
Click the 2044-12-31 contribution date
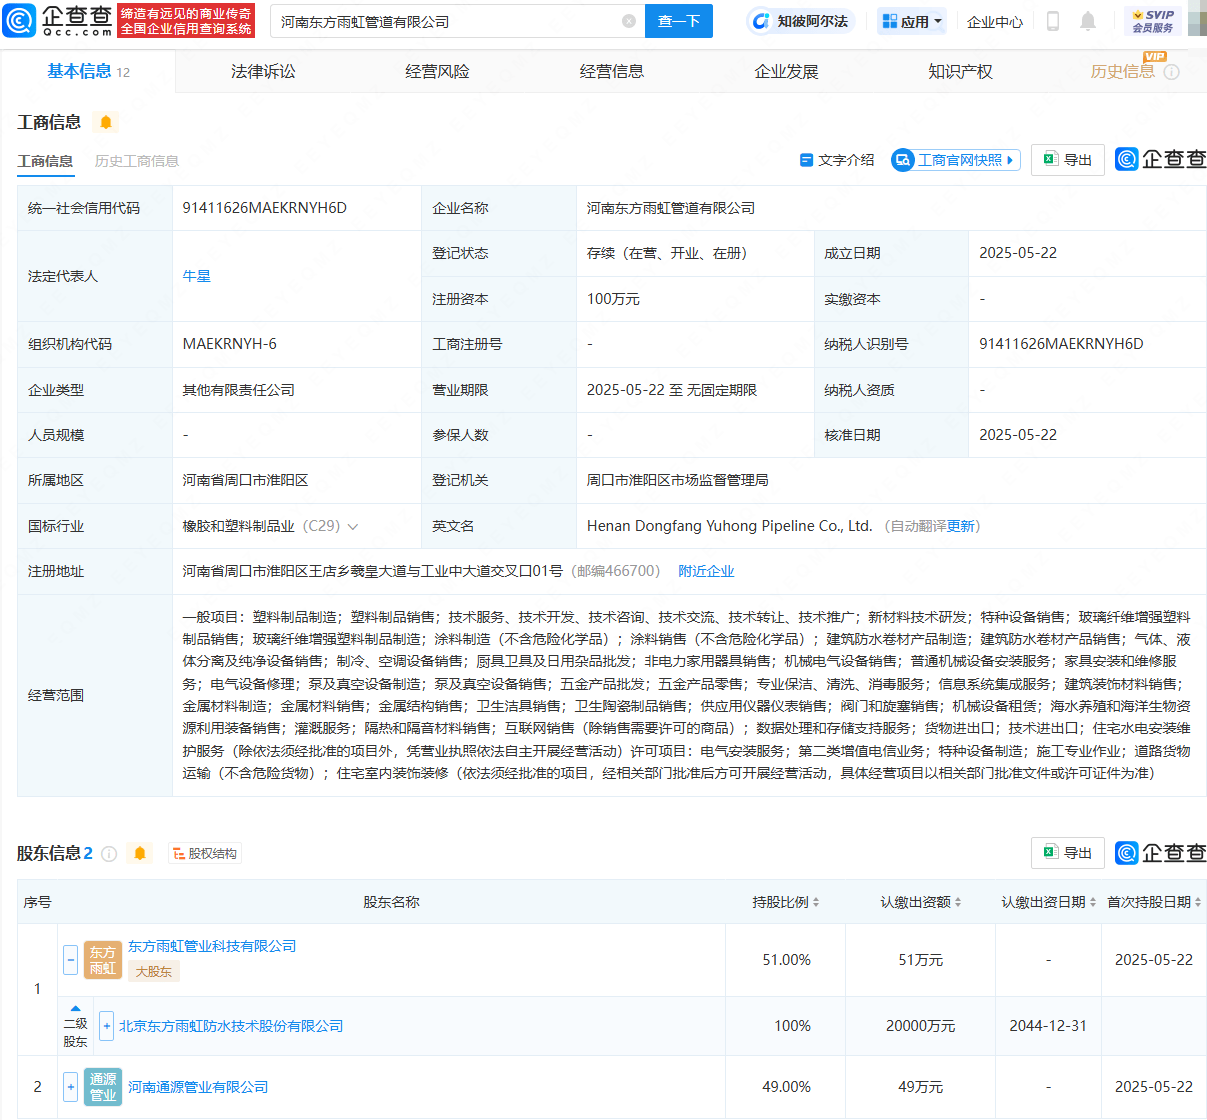[x=1048, y=1026]
